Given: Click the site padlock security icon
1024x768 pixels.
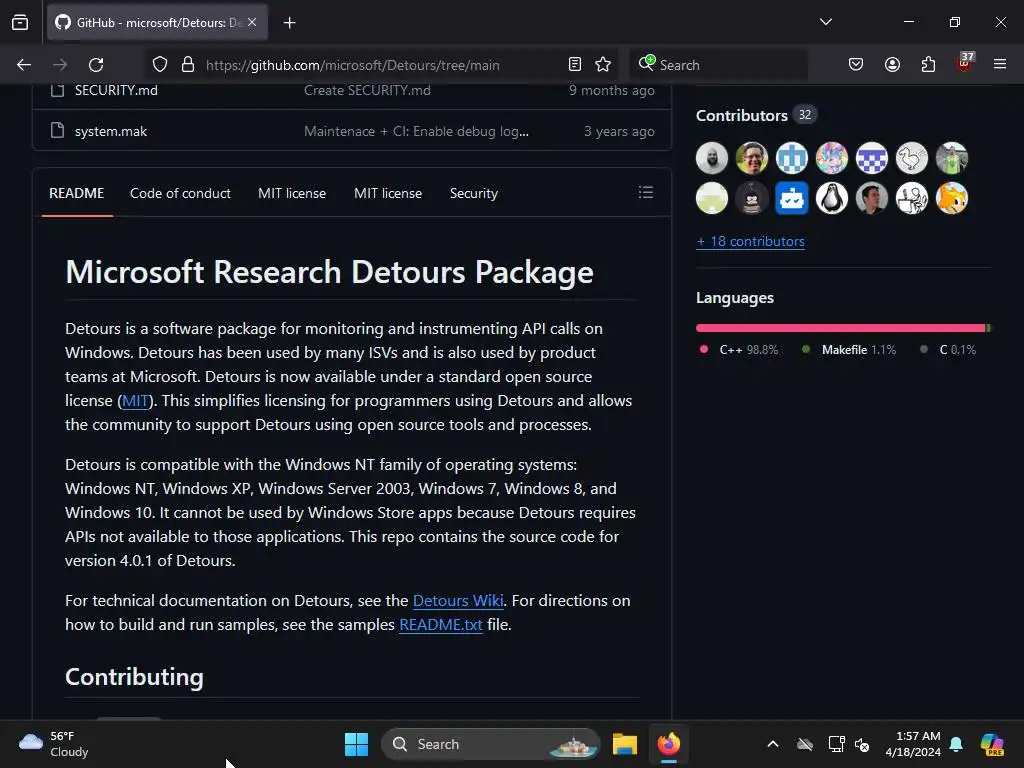Looking at the screenshot, I should pos(188,65).
